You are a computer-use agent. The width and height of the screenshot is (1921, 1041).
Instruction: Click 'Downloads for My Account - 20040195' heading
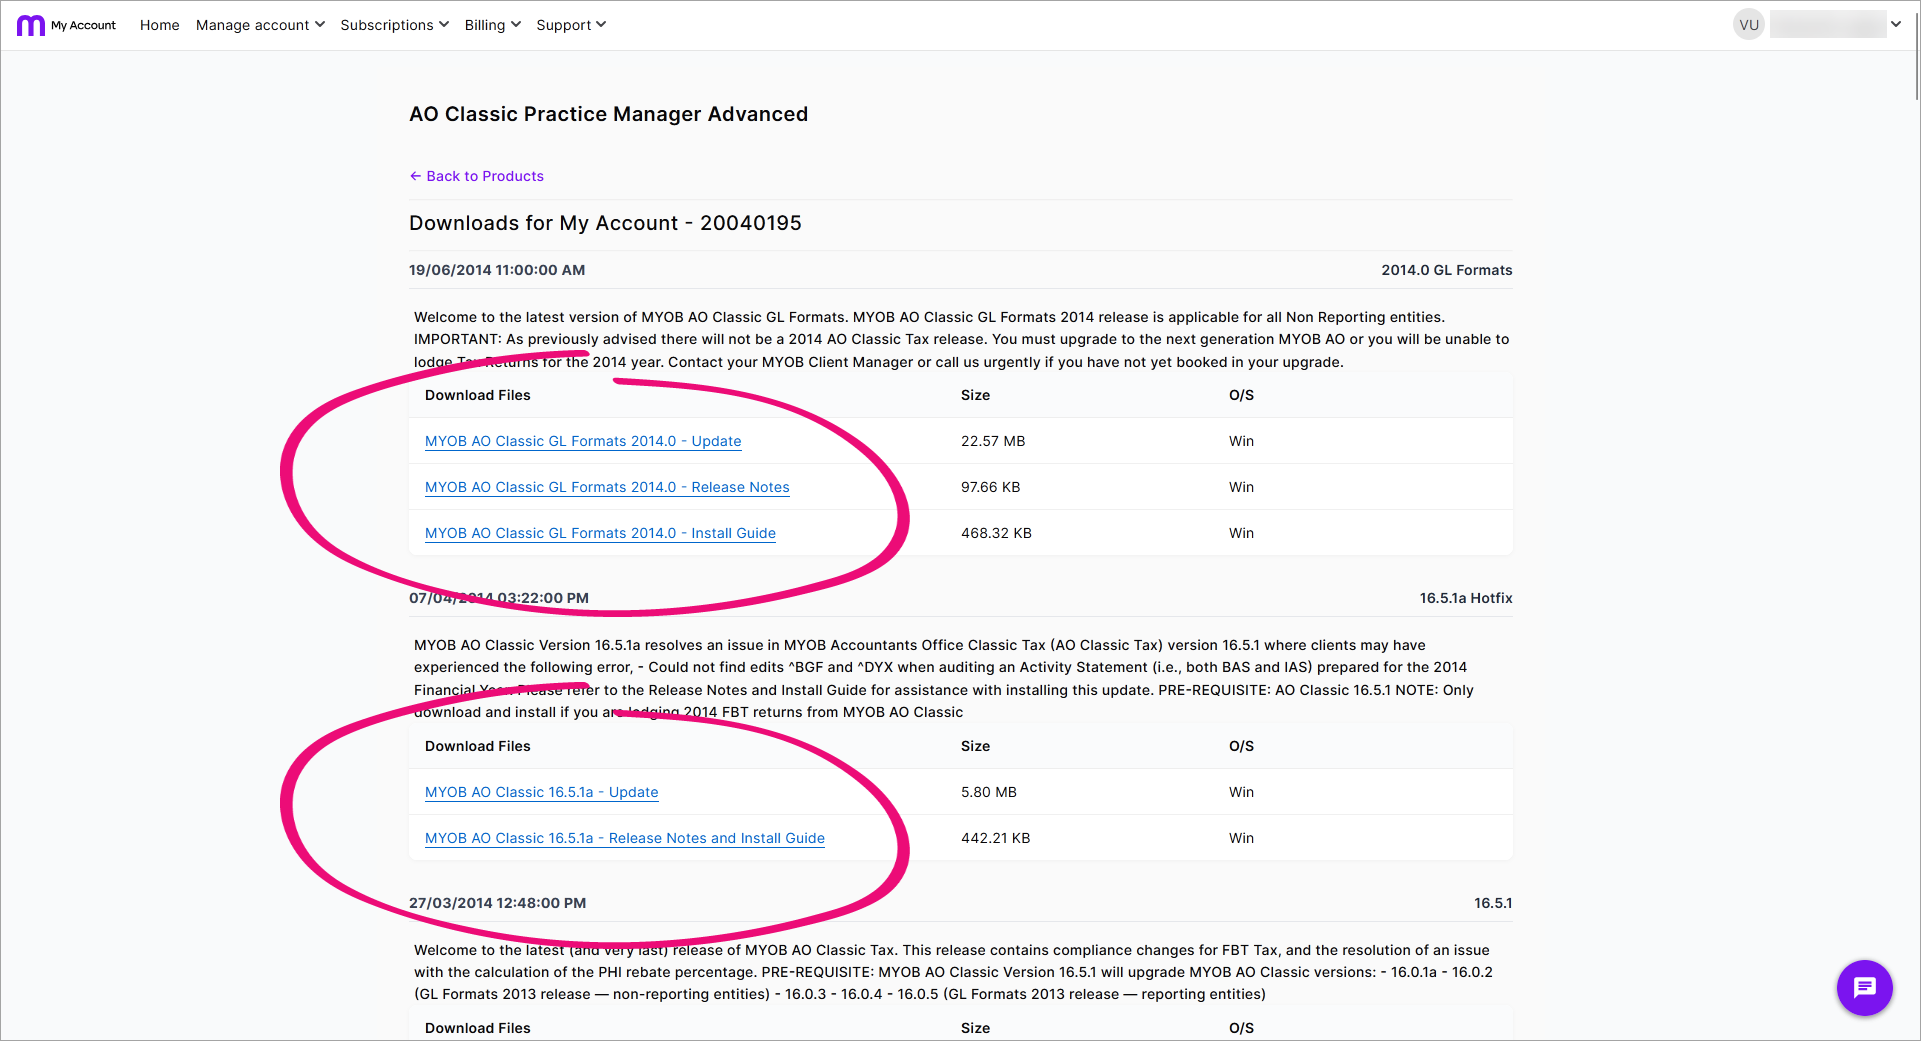click(x=605, y=223)
